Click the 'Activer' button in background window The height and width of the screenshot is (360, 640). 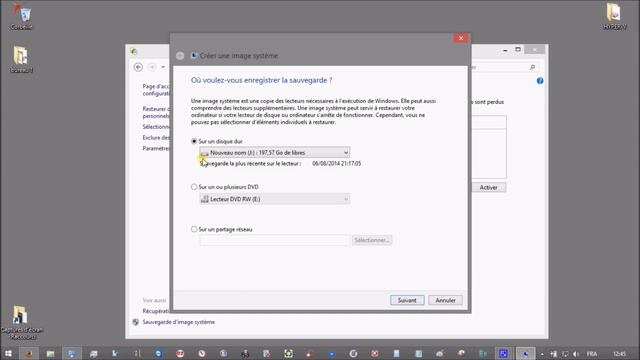tap(489, 187)
